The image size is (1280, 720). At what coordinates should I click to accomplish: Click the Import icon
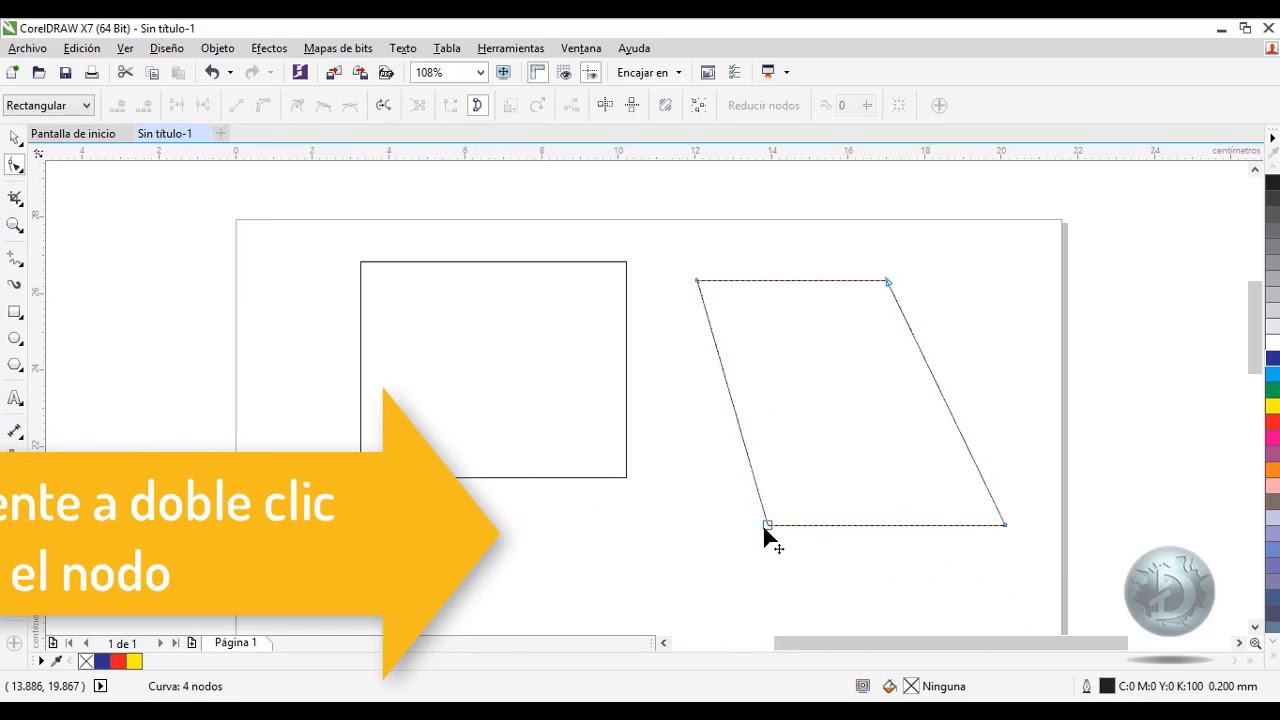point(334,72)
